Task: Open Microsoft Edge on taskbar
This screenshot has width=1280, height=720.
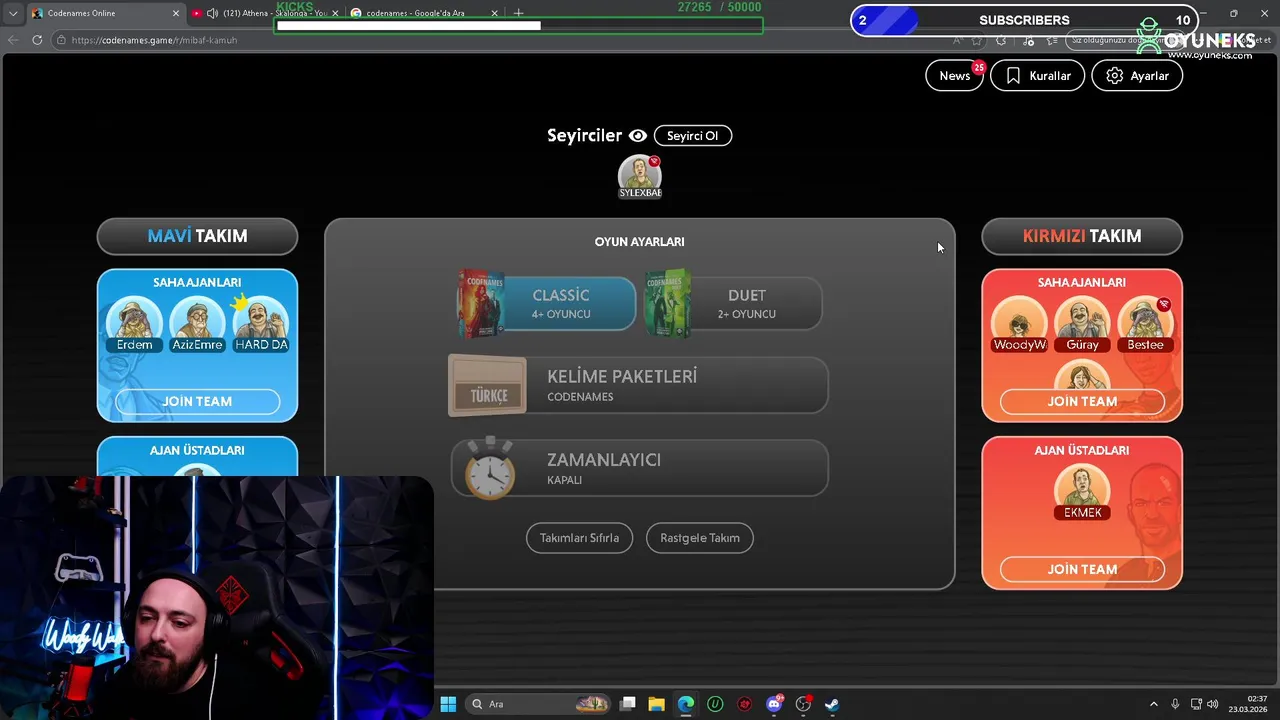Action: click(x=686, y=704)
